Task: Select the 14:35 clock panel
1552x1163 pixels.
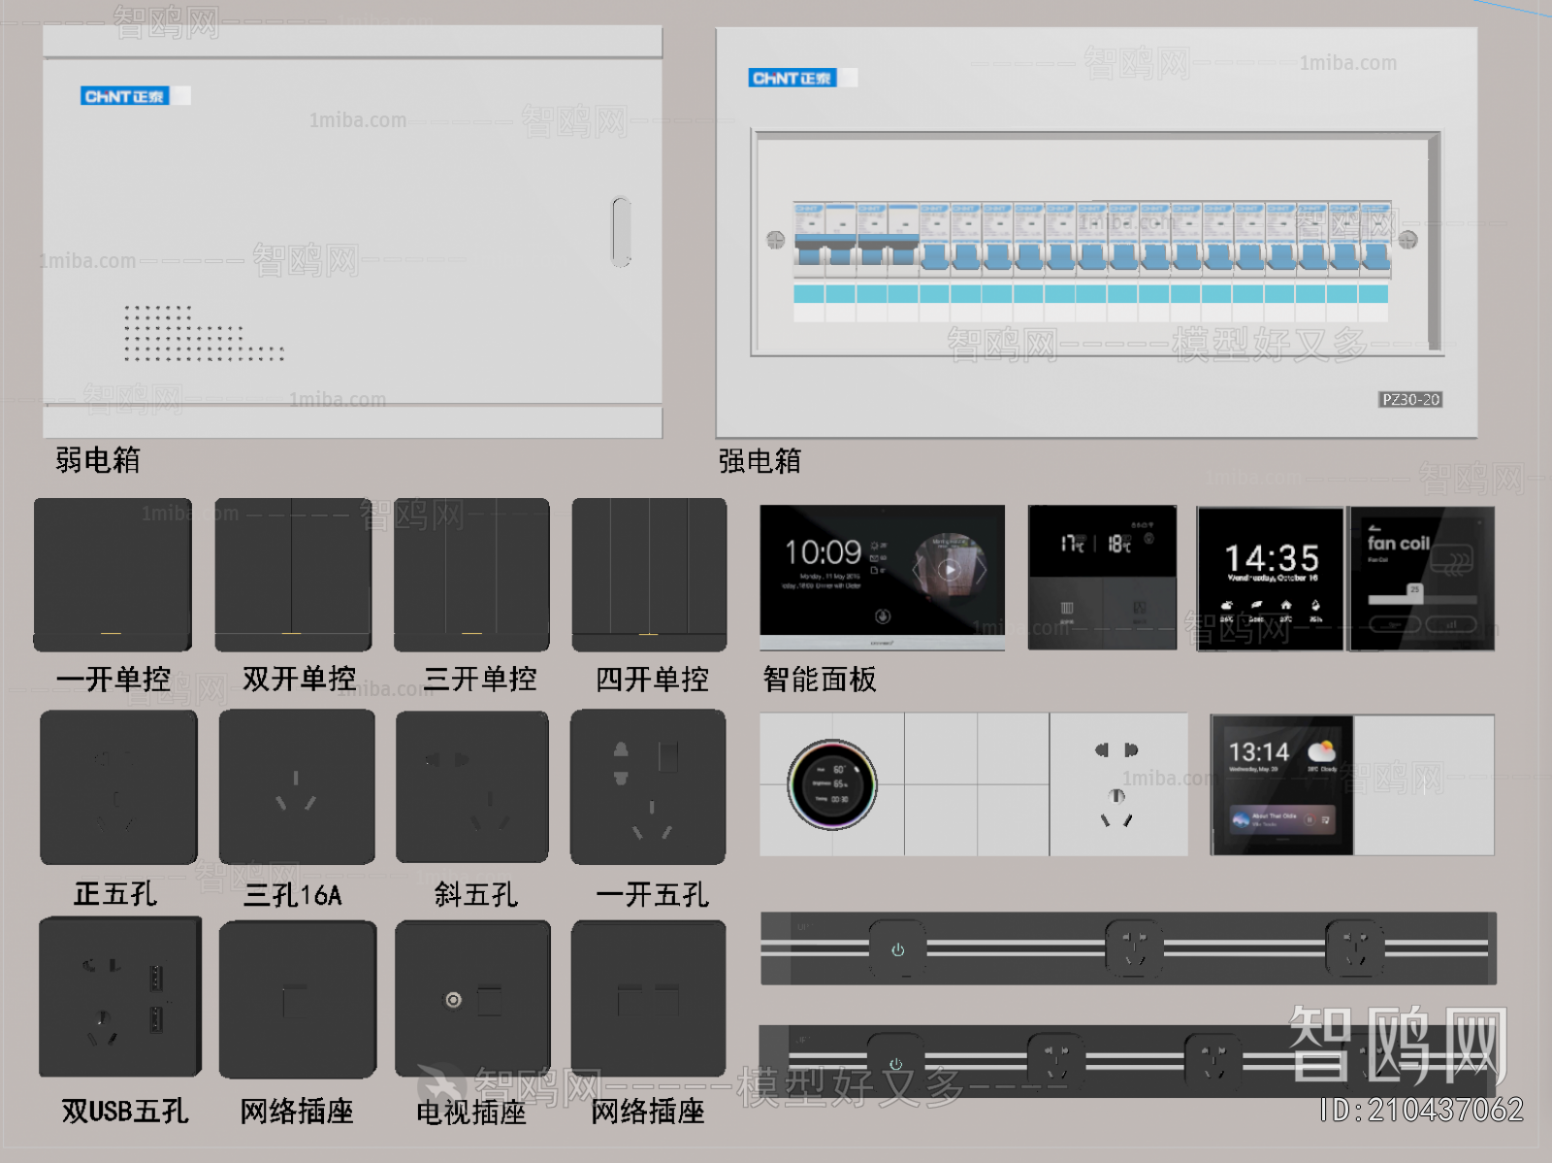Action: (x=1270, y=578)
